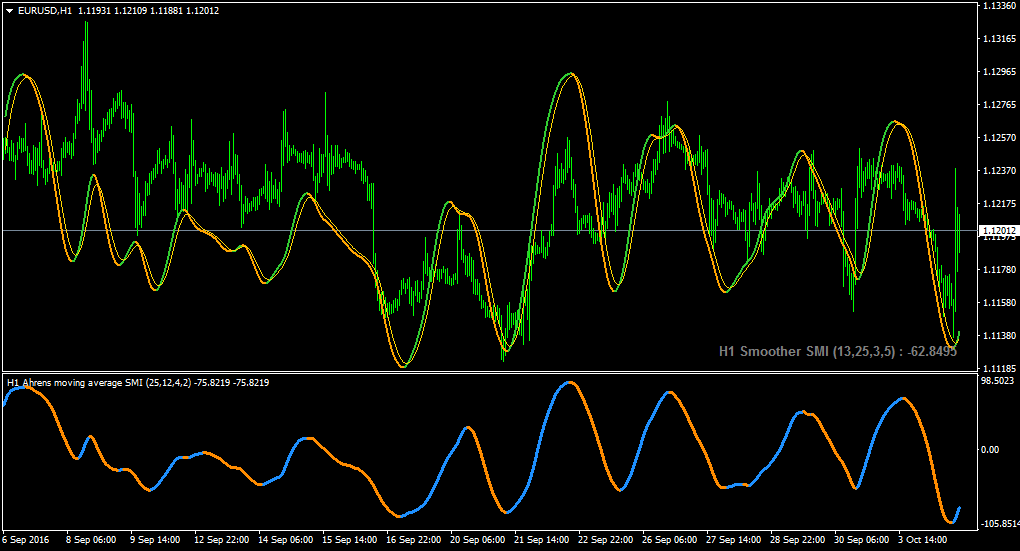Select the 1.13165 price scale value

tap(999, 39)
